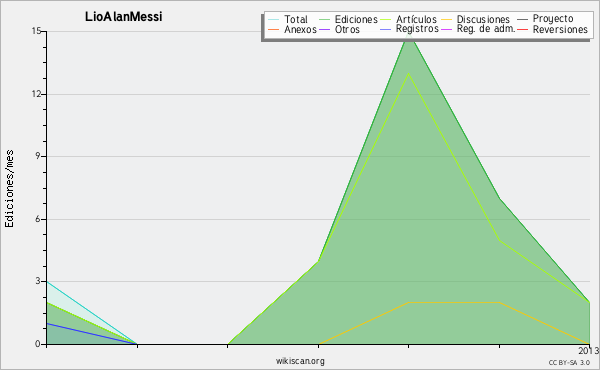The width and height of the screenshot is (600, 370).
Task: Click the wikiscan.org caption
Action: [x=300, y=361]
